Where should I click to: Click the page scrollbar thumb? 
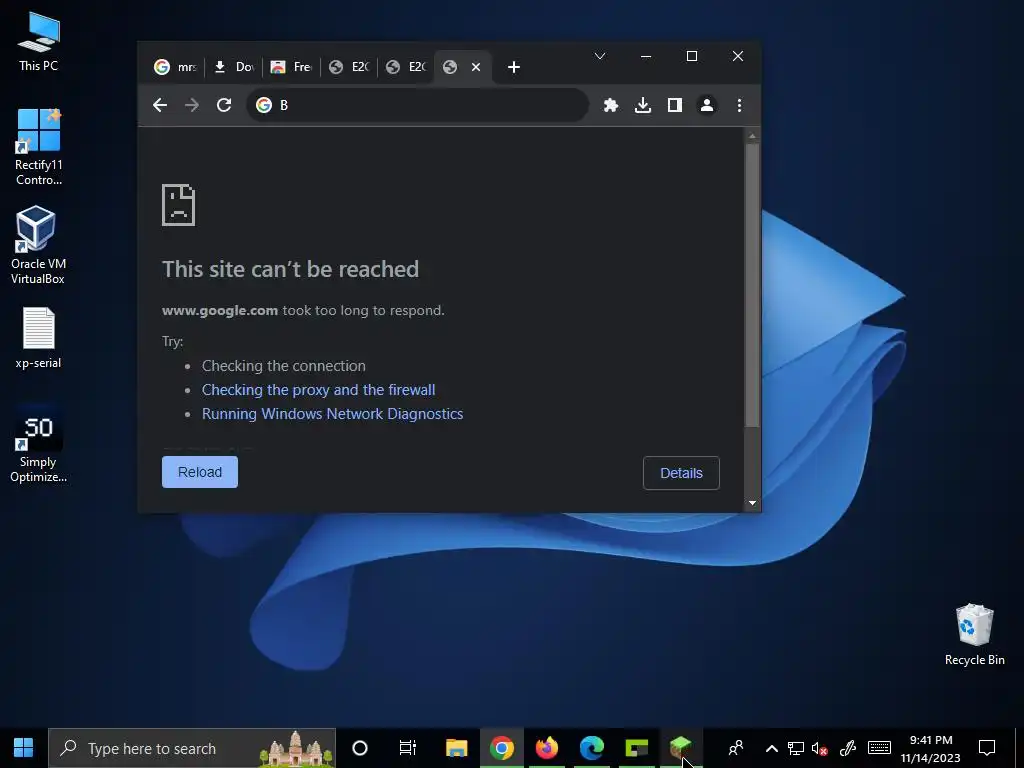point(752,285)
